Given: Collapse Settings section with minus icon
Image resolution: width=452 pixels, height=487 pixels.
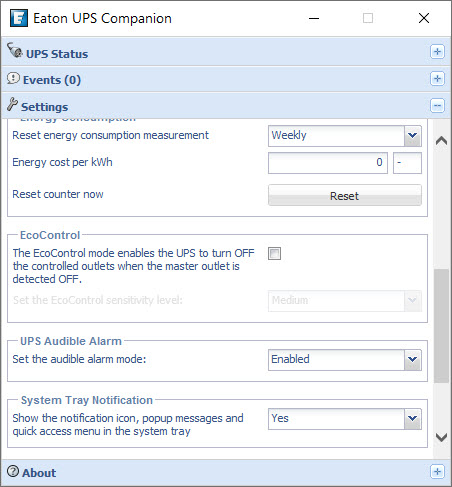Looking at the screenshot, I should click(x=437, y=106).
